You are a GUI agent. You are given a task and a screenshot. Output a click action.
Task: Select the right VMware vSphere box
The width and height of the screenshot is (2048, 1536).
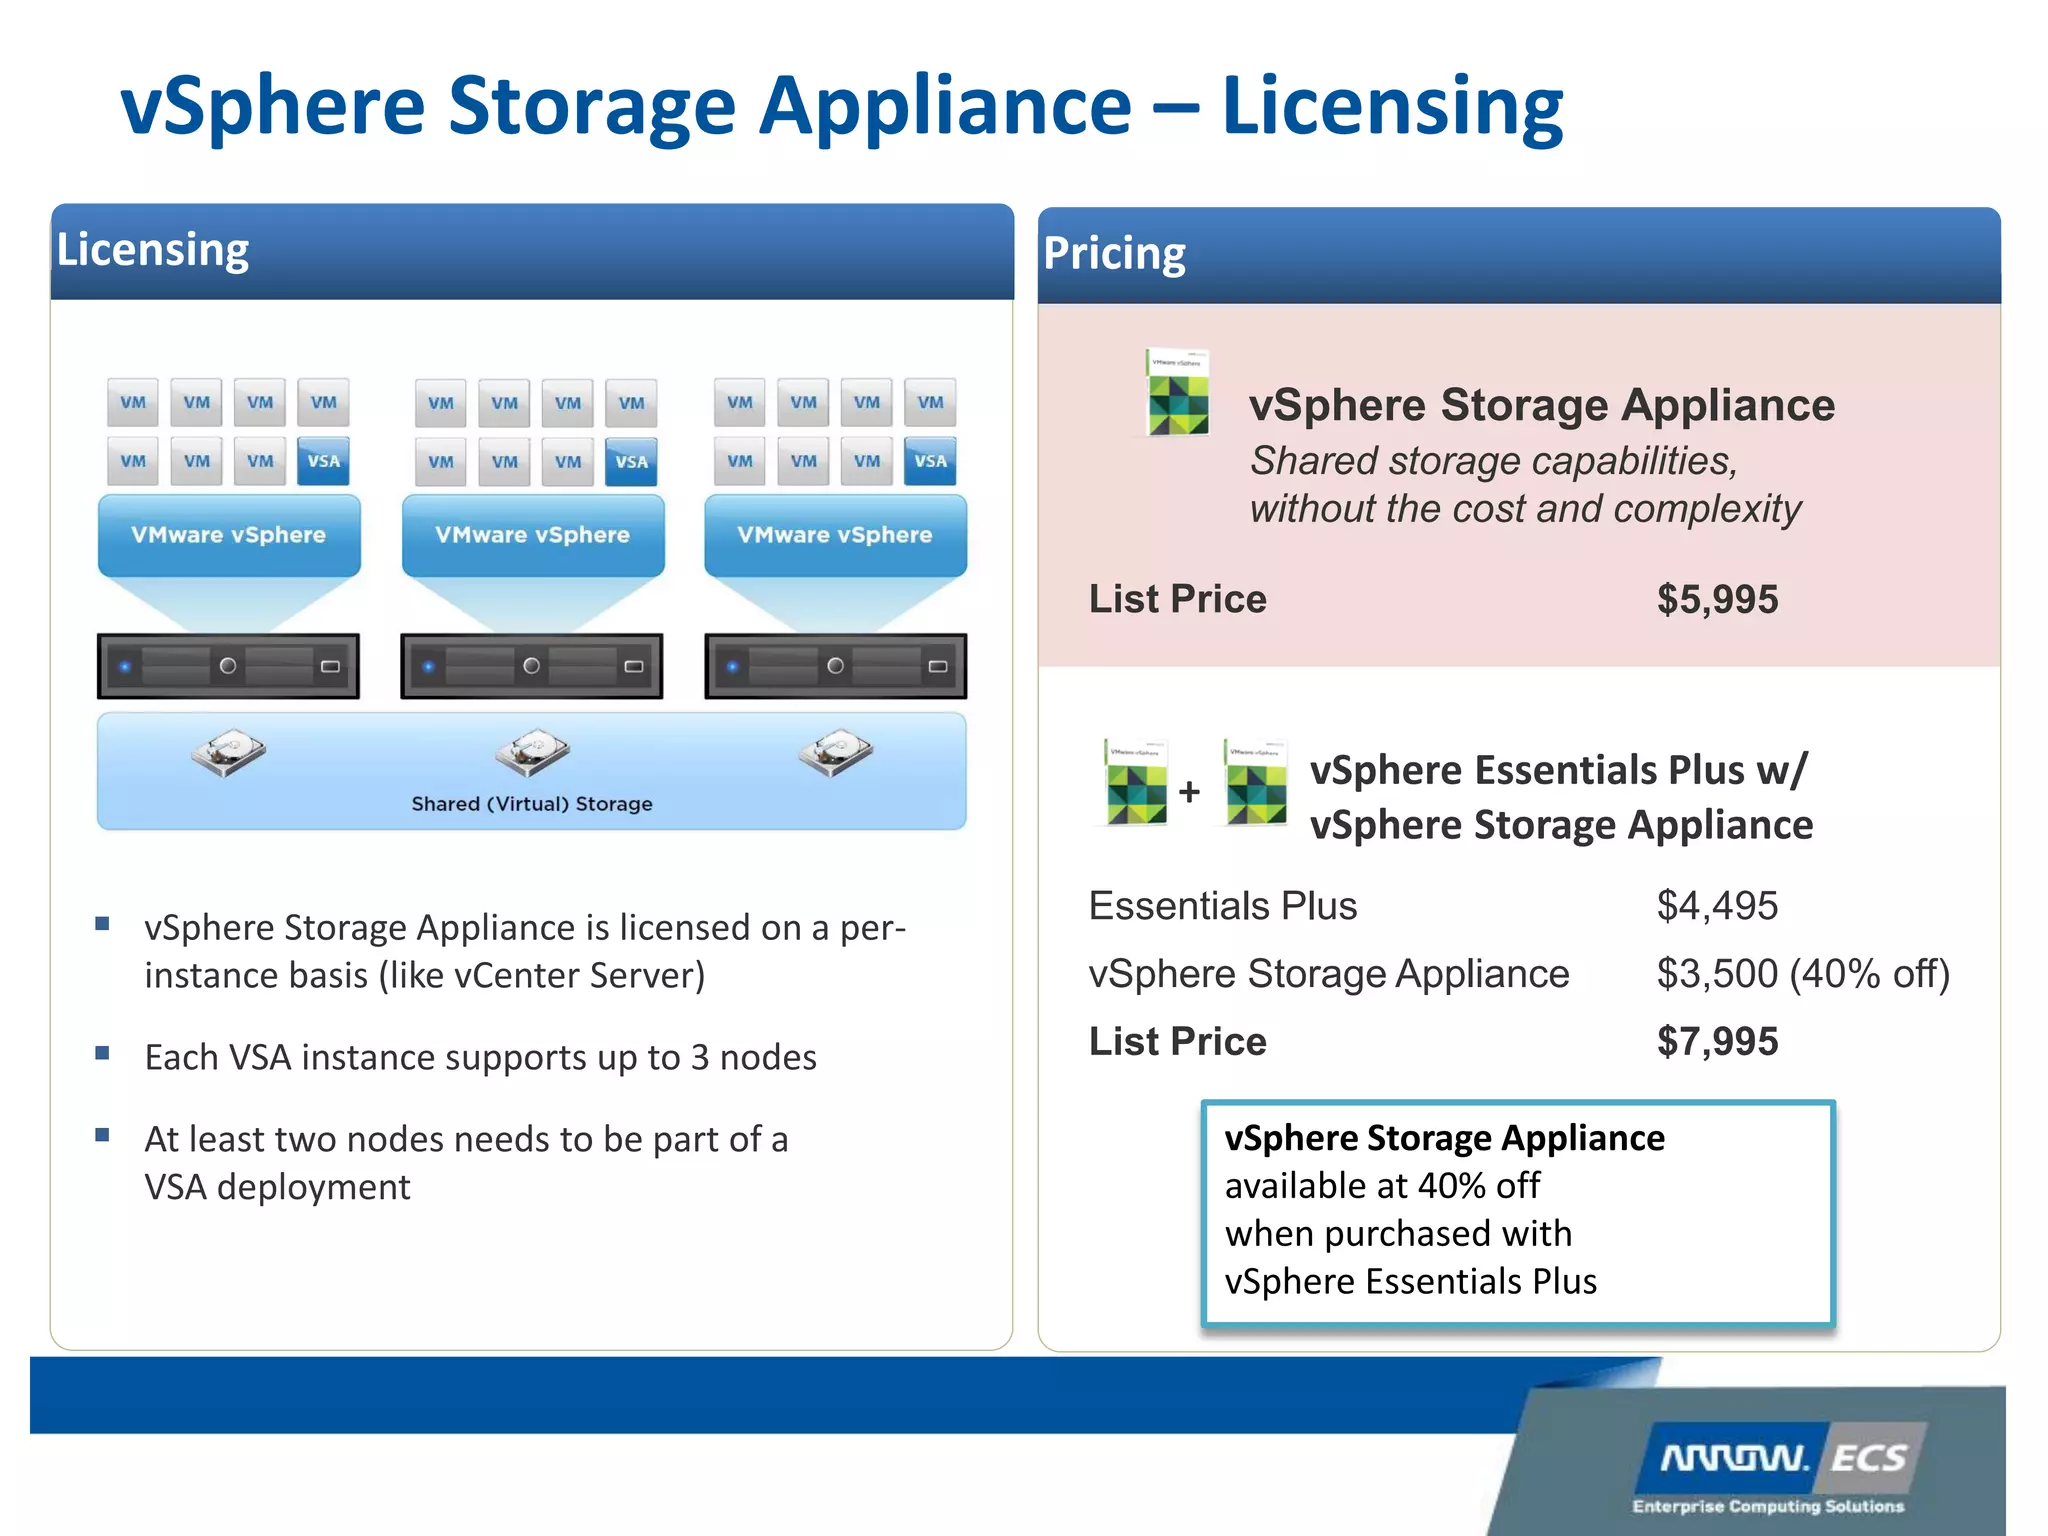pyautogui.click(x=835, y=535)
